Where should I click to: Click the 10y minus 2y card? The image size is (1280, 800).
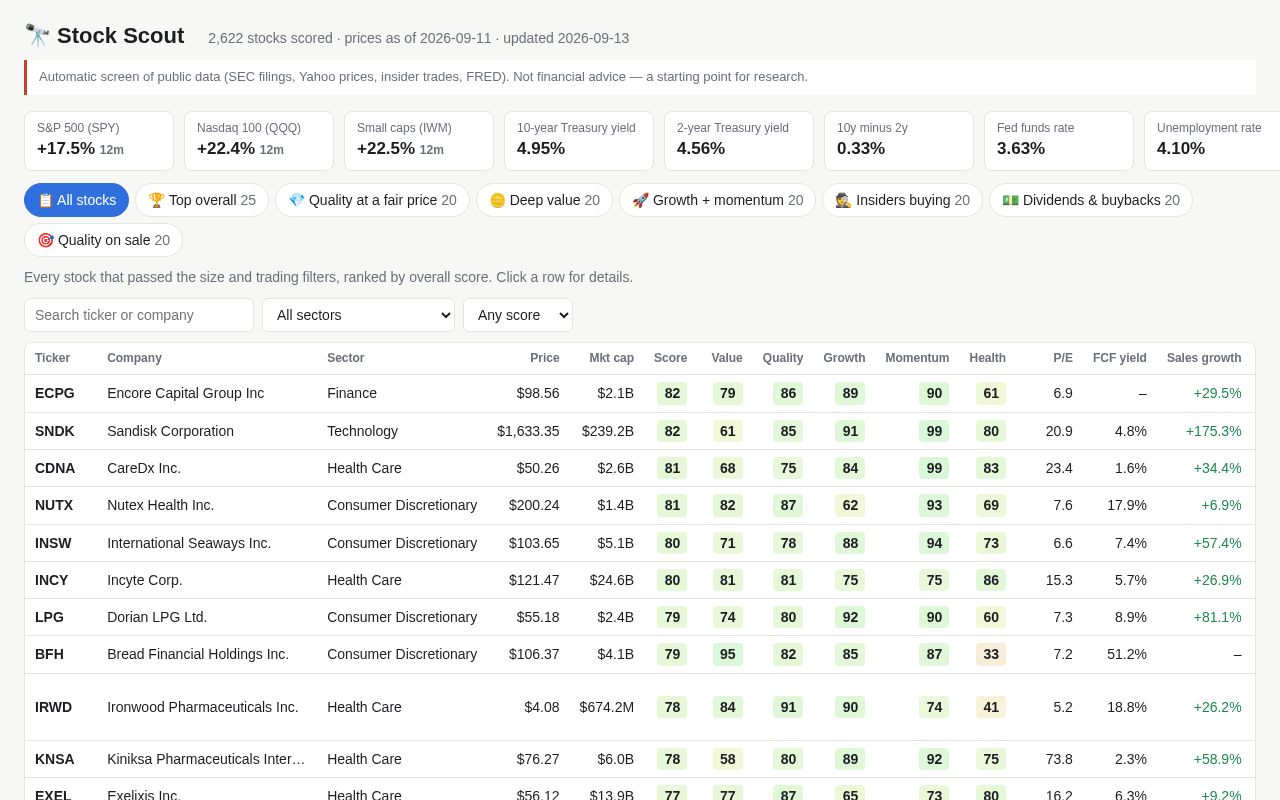coord(899,141)
